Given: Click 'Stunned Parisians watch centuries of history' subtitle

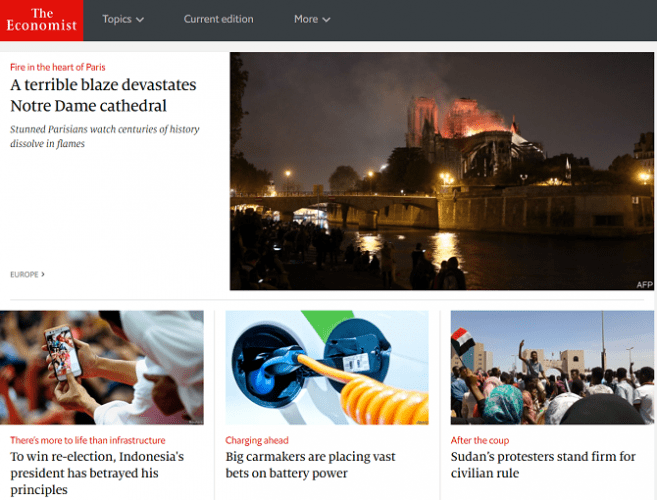Looking at the screenshot, I should tap(105, 136).
